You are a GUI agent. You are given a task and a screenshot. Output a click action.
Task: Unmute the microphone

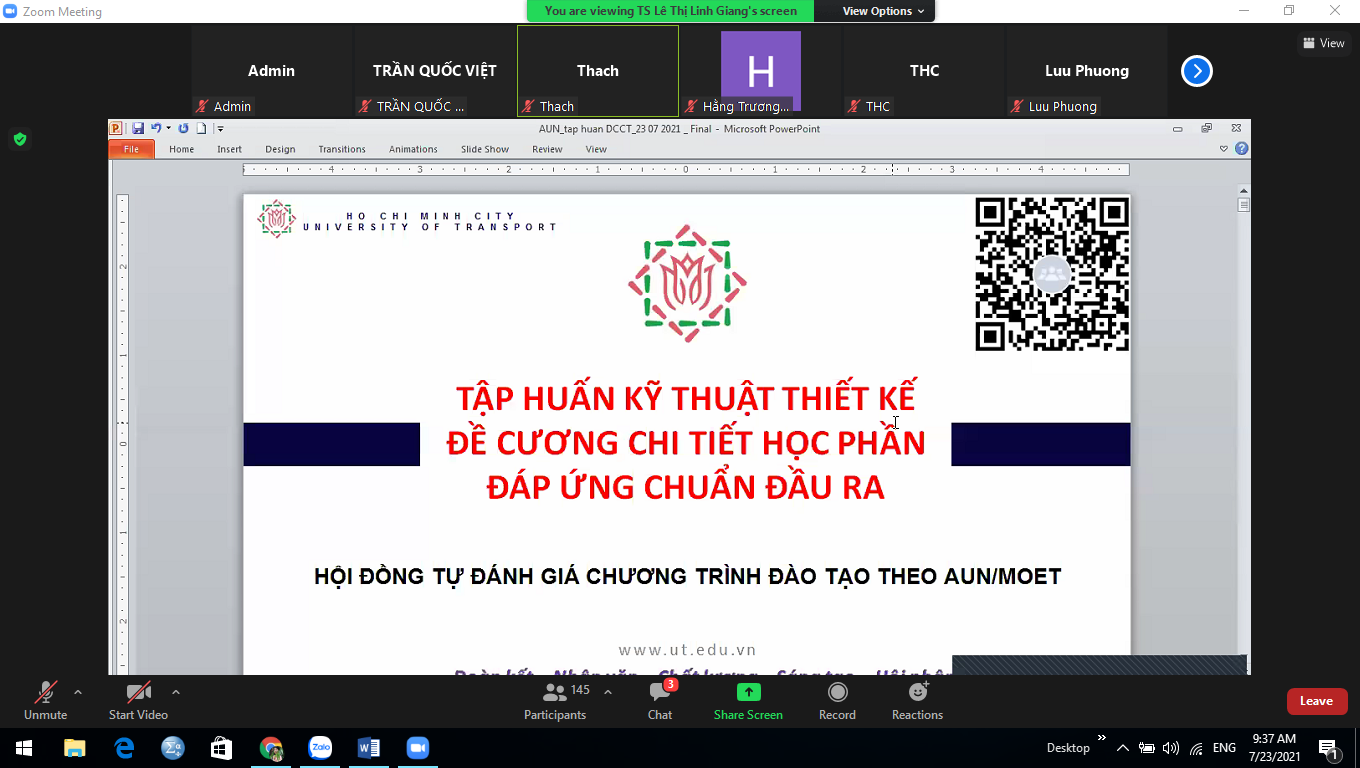click(x=45, y=700)
